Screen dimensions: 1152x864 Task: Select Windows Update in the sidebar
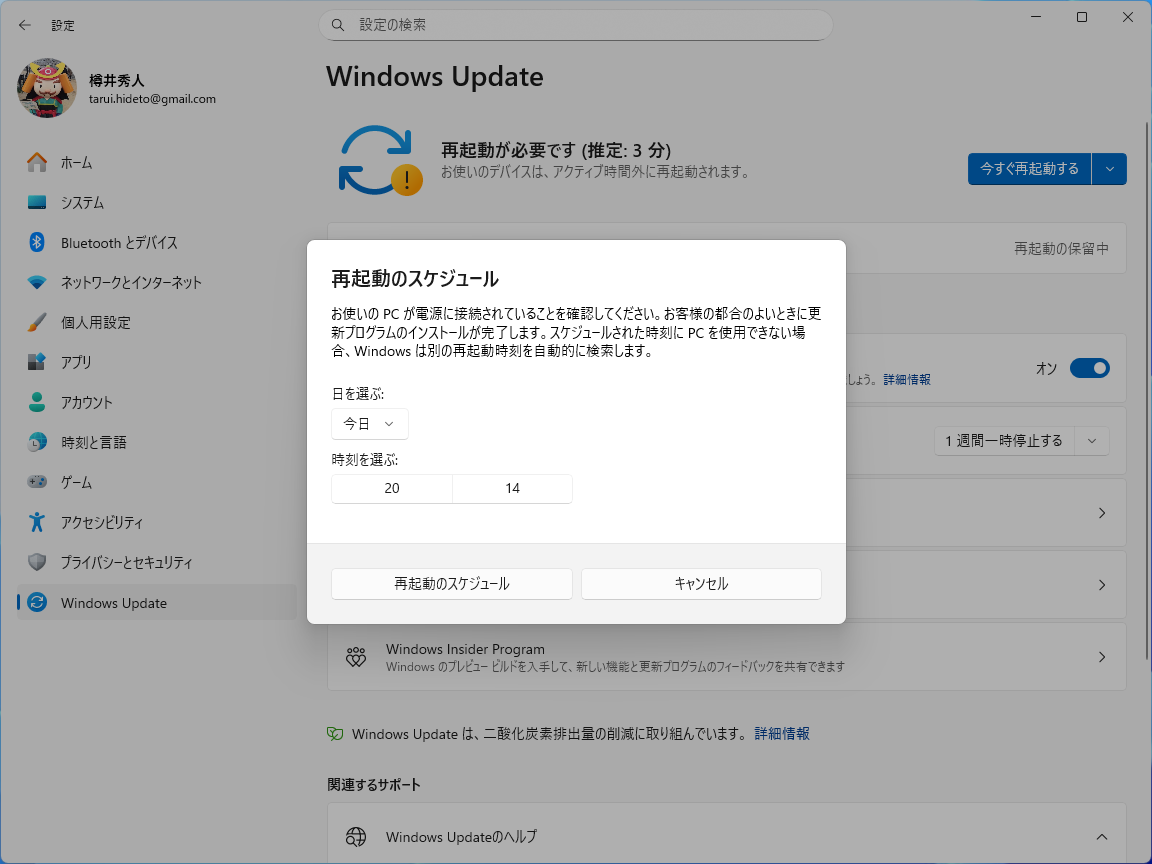[110, 602]
